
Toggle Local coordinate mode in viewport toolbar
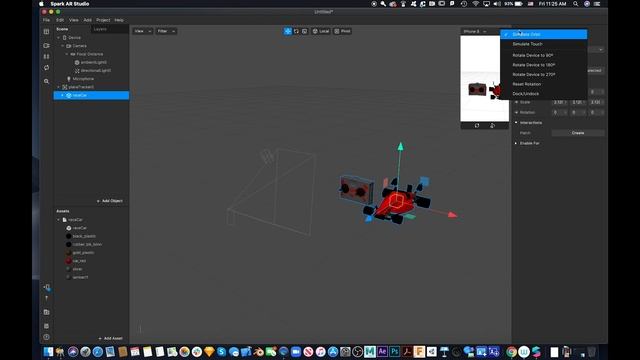click(x=321, y=31)
